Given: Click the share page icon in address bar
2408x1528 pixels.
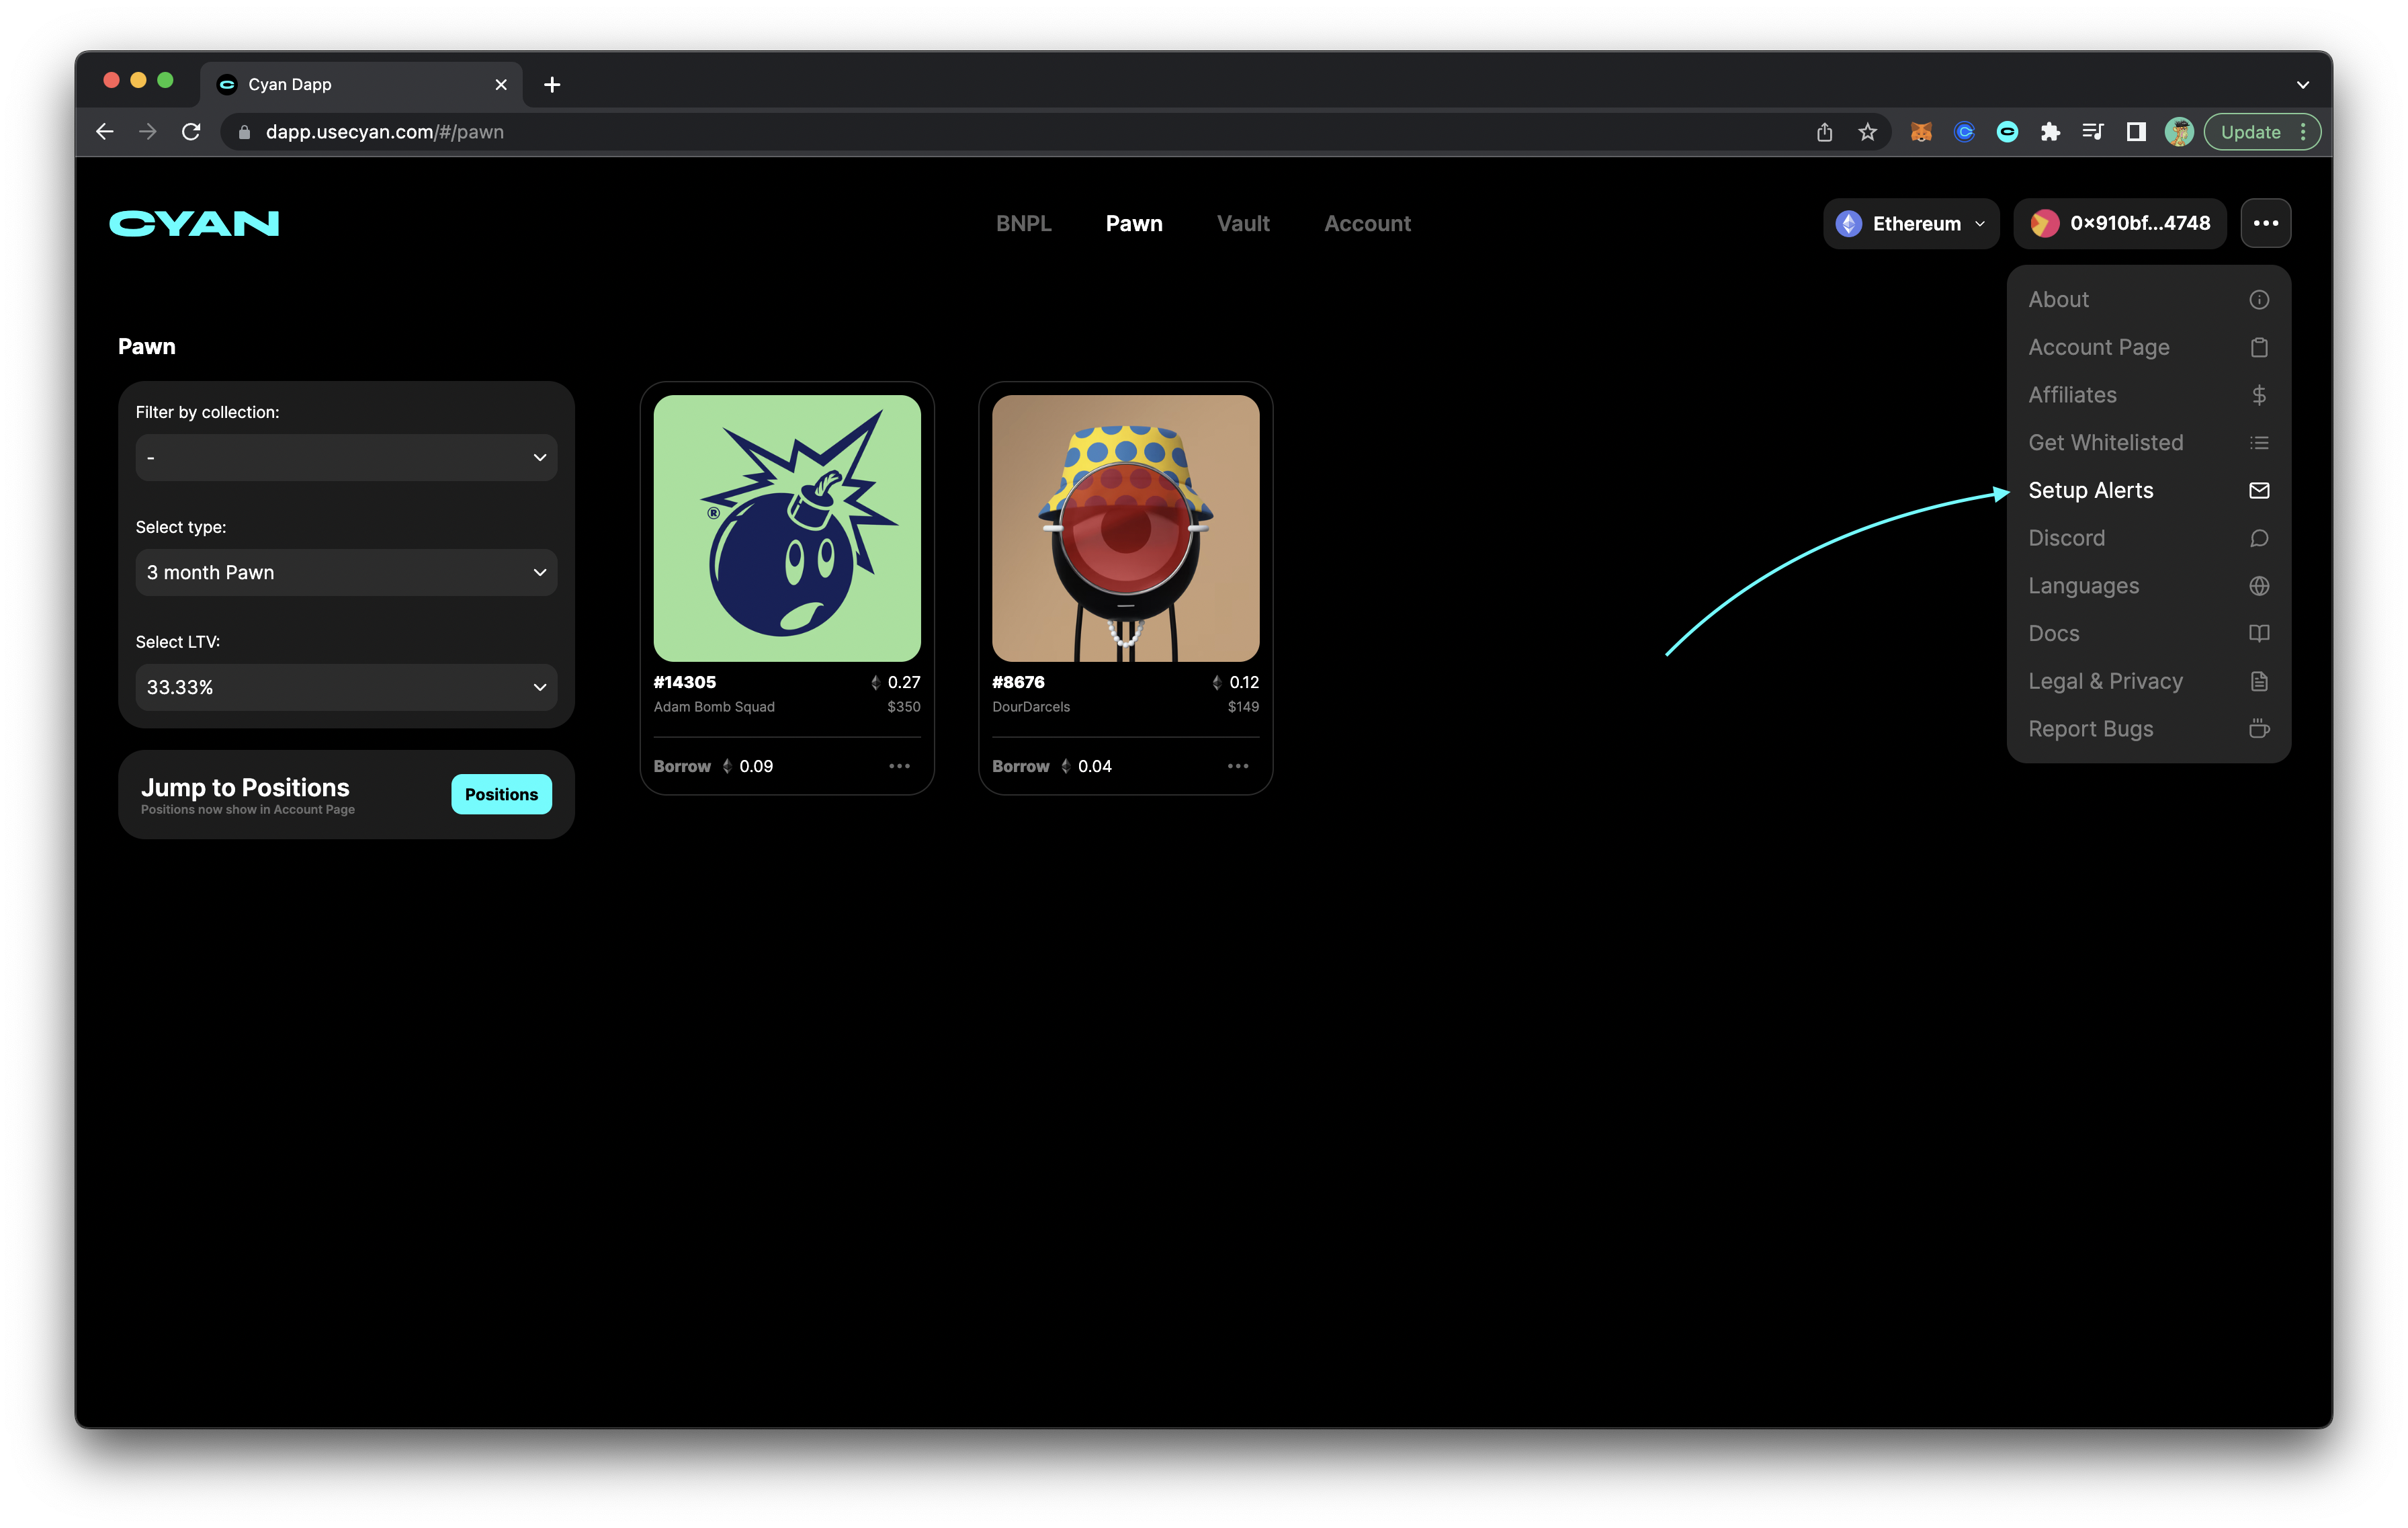Looking at the screenshot, I should click(x=1824, y=132).
